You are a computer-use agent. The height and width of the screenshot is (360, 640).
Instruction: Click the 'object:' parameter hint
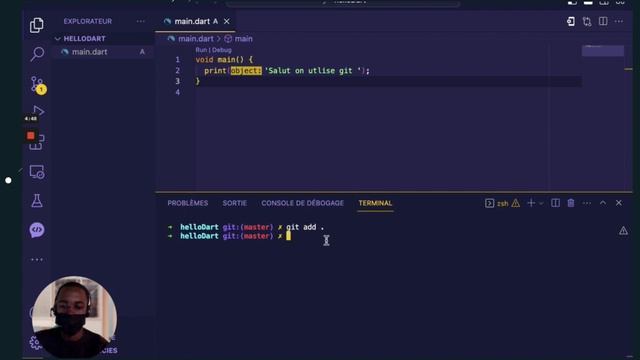pos(246,71)
